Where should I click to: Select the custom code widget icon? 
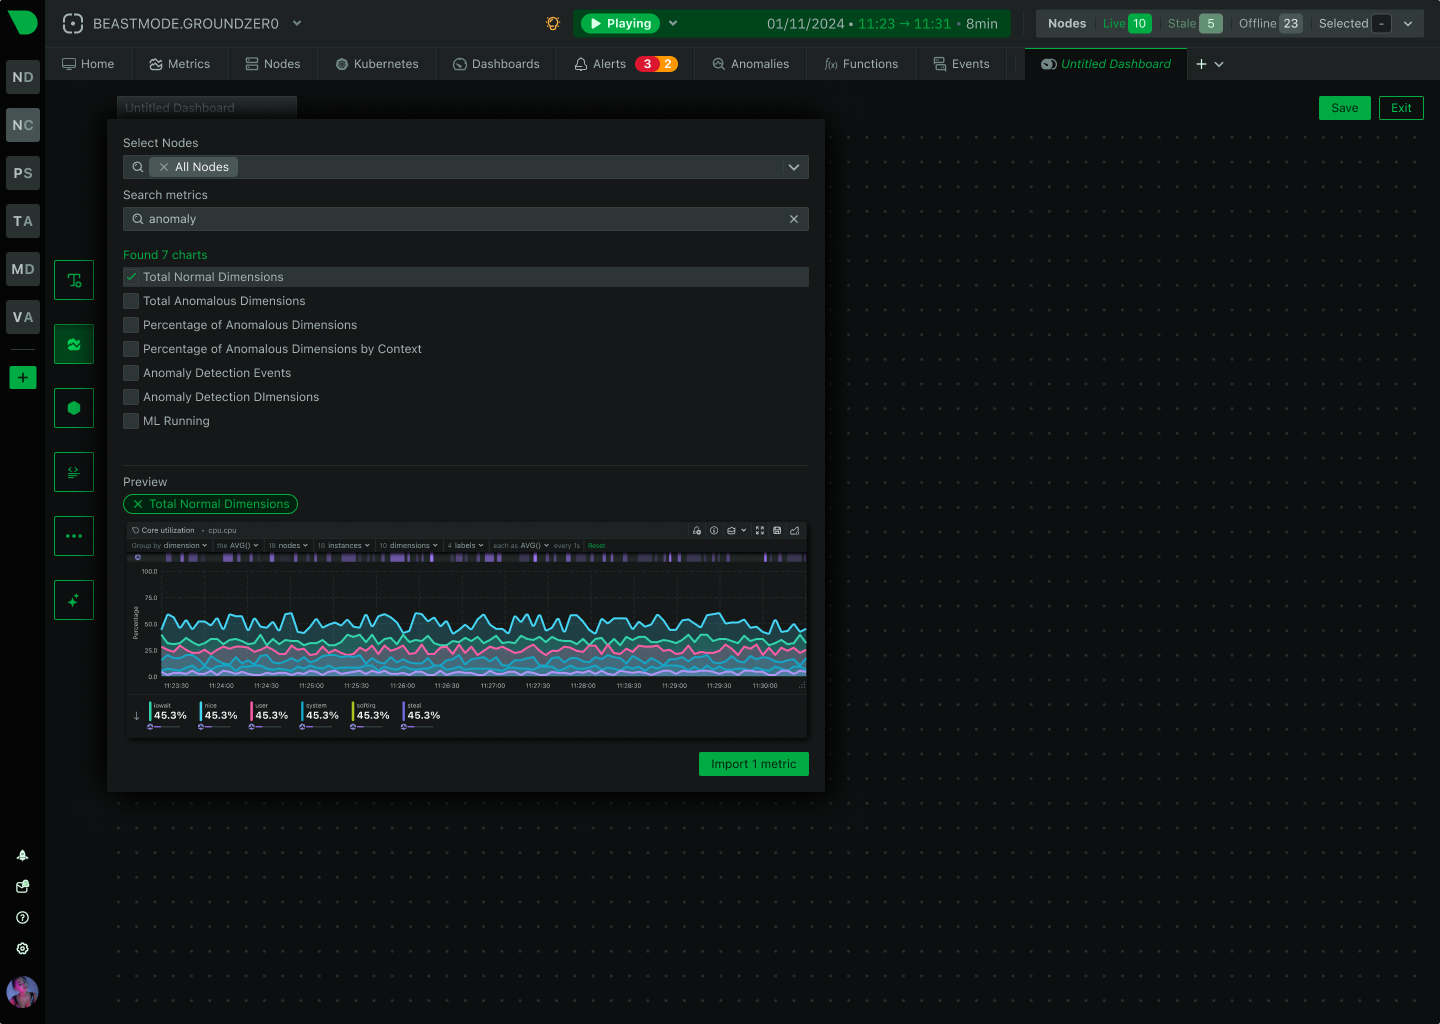tap(73, 471)
